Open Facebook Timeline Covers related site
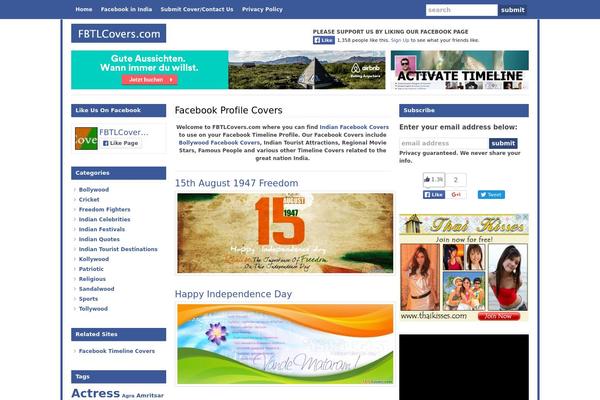This screenshot has width=600, height=400. [x=117, y=351]
